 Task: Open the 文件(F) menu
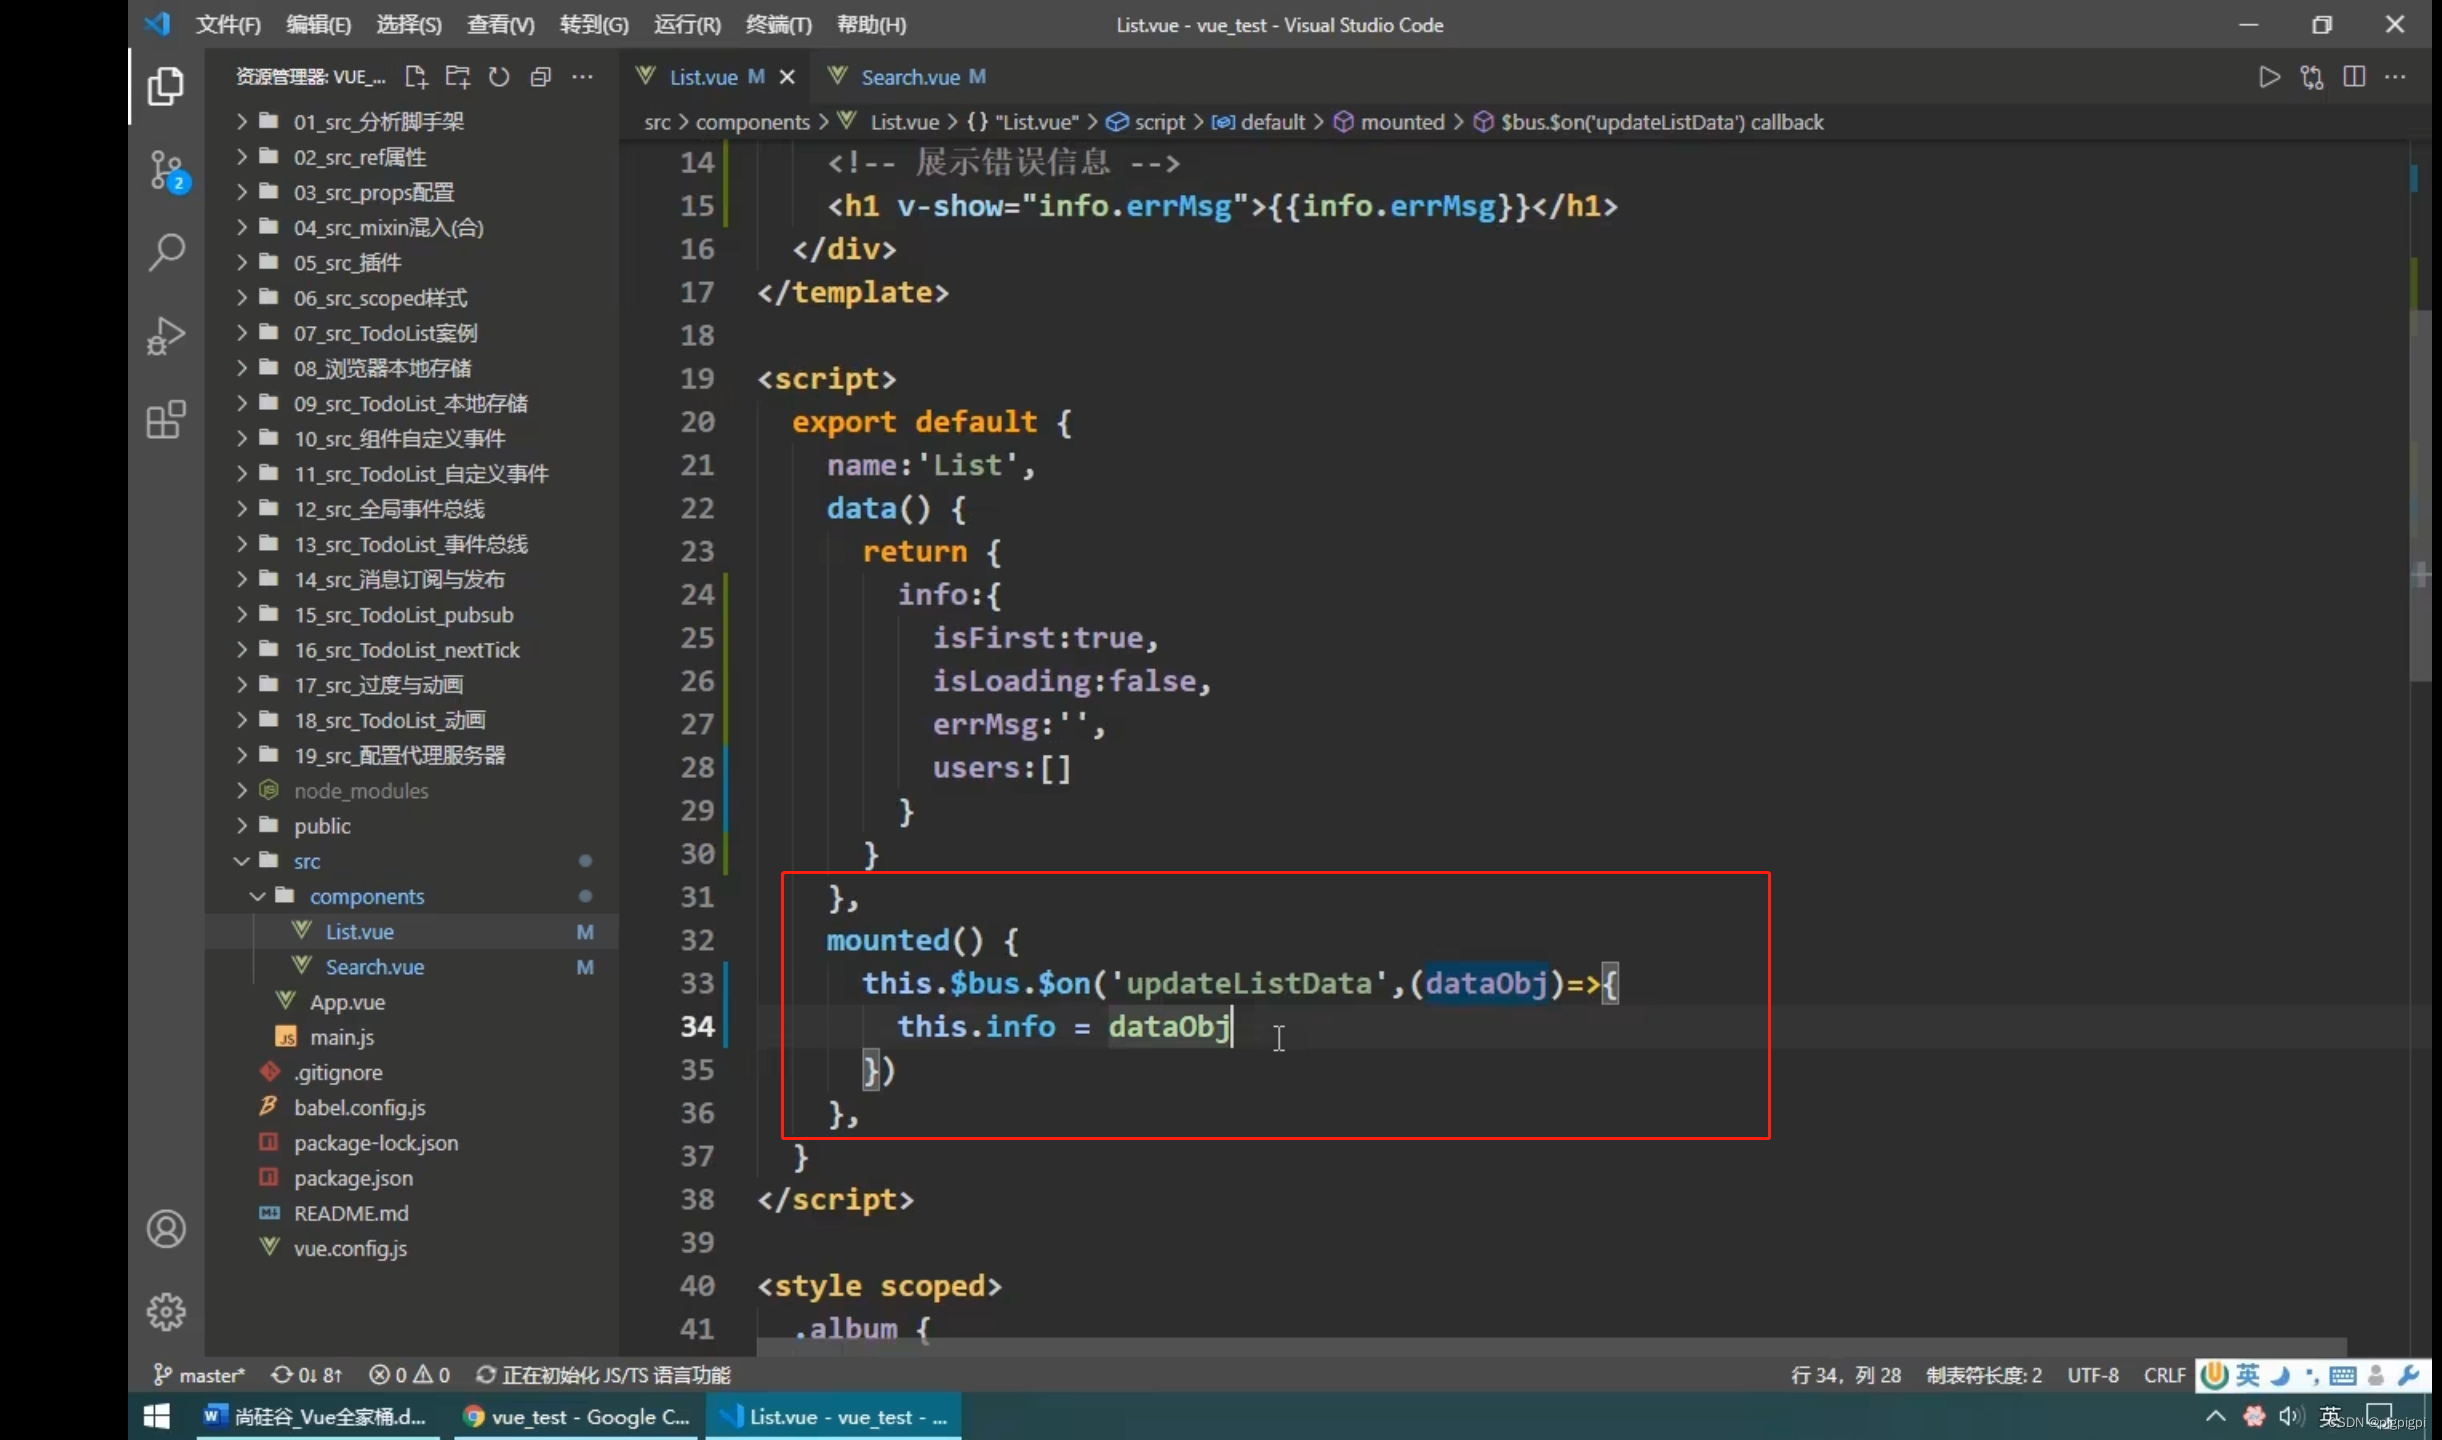click(x=228, y=25)
